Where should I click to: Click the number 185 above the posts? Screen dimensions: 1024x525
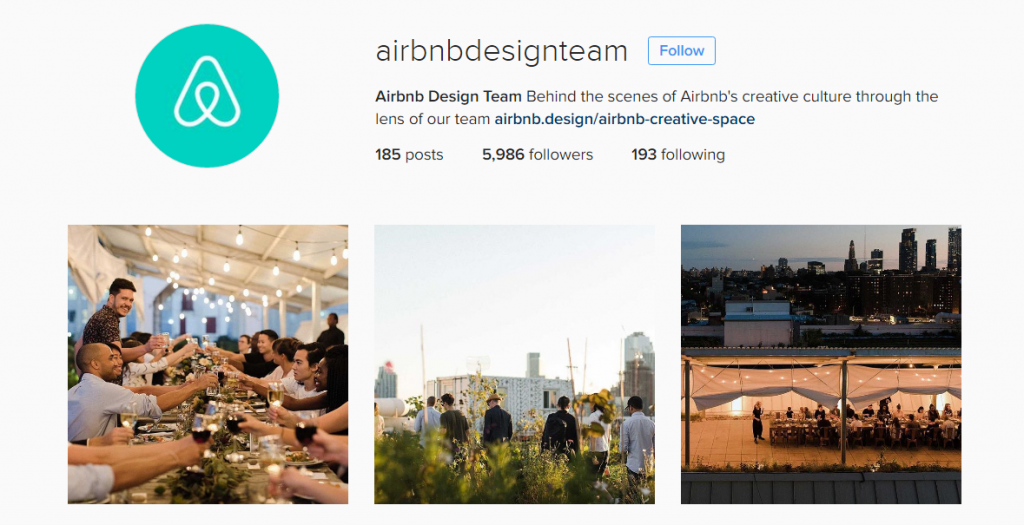pos(388,155)
